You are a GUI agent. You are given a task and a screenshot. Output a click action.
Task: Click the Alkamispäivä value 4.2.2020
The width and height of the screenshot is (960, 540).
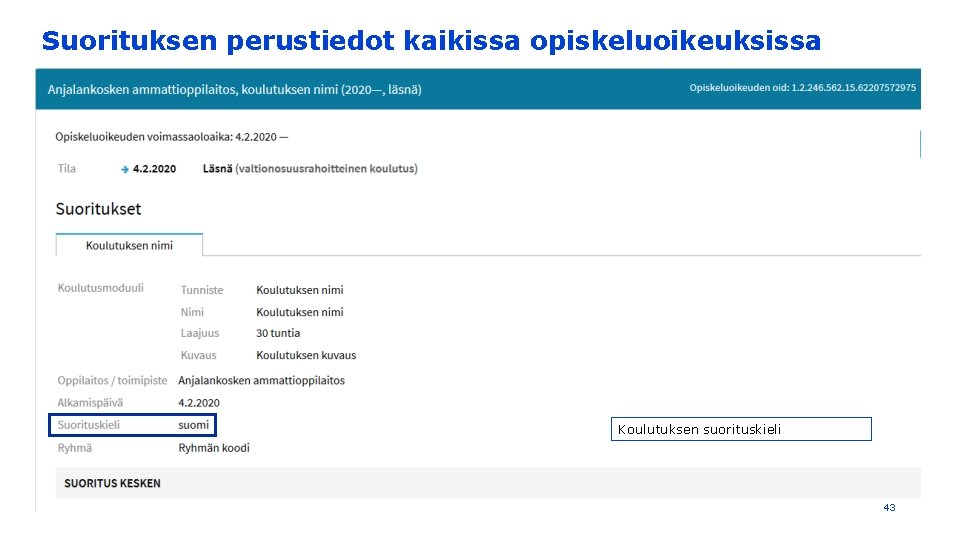(x=199, y=403)
